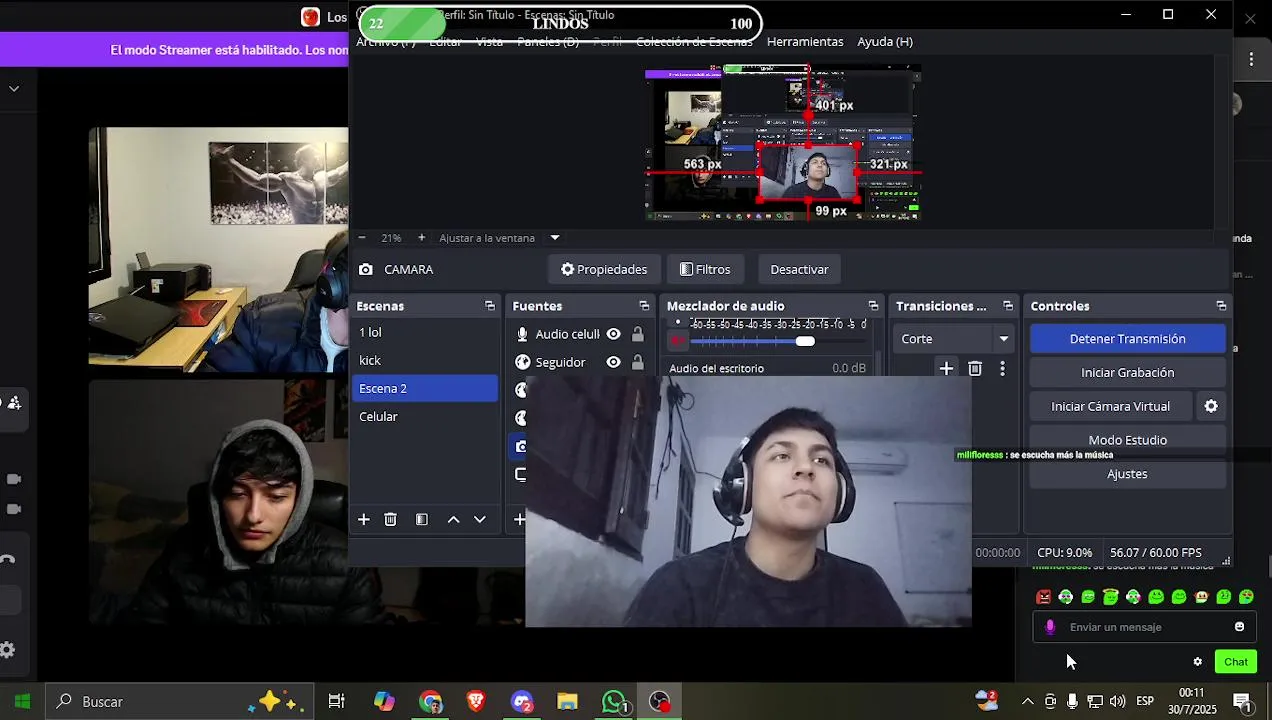The height and width of the screenshot is (720, 1272).
Task: Focus the Enviar un mensaje field
Action: pos(1144,627)
